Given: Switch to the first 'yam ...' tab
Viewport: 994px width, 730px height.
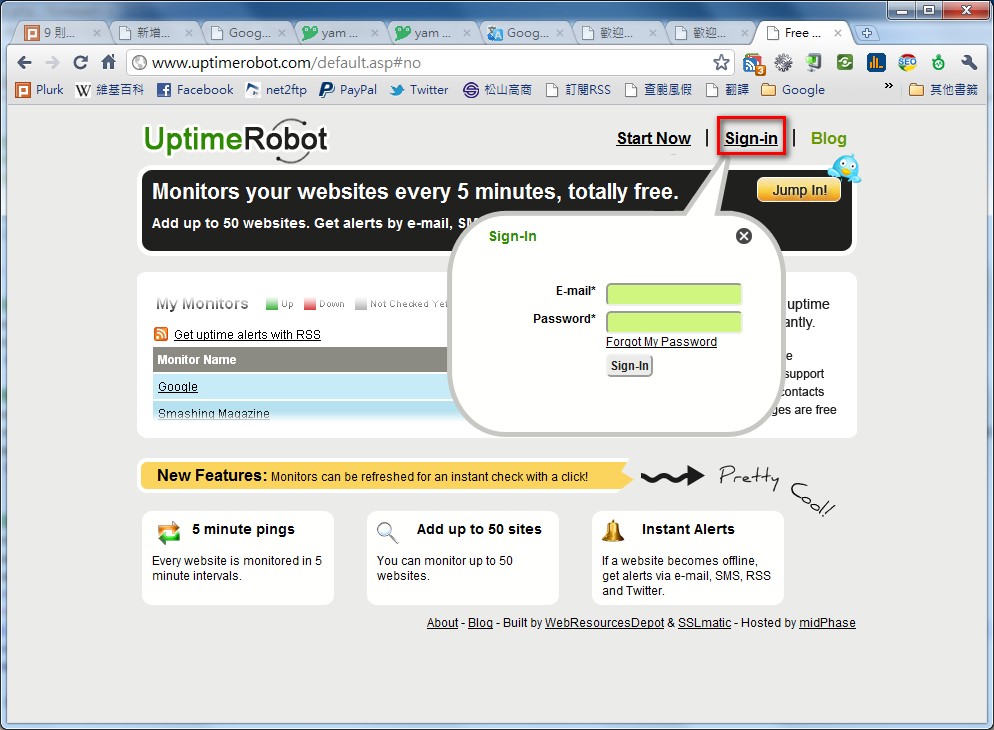Looking at the screenshot, I should coord(340,33).
